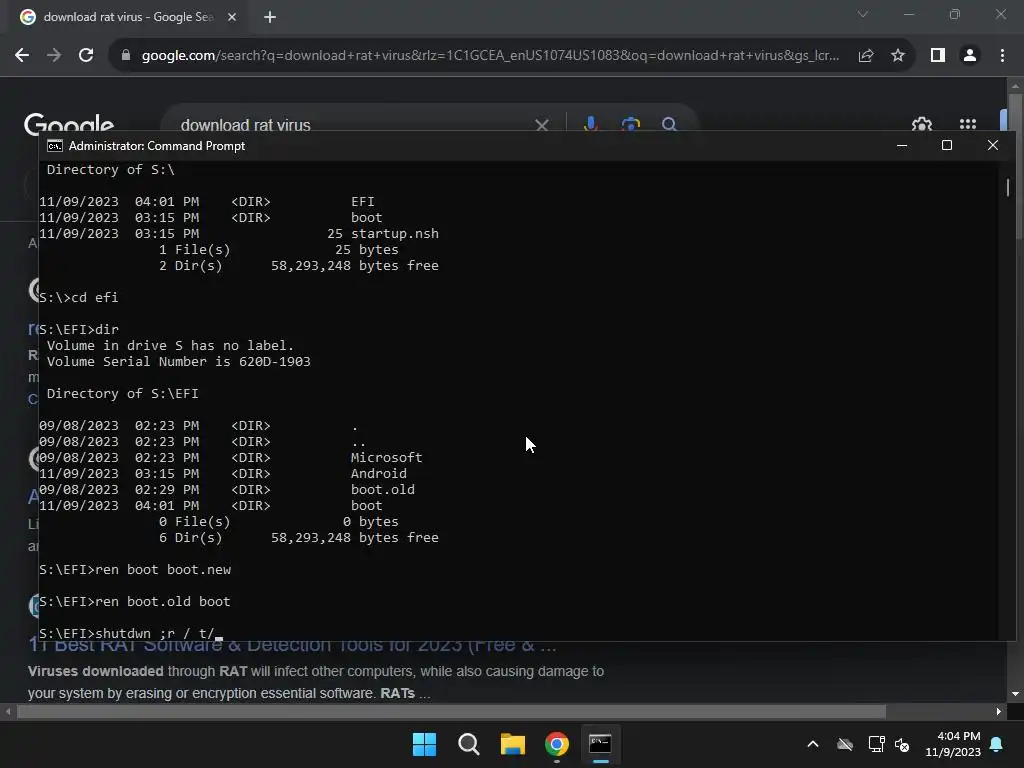Open a new Chrome tab
The image size is (1024, 768).
pos(270,17)
